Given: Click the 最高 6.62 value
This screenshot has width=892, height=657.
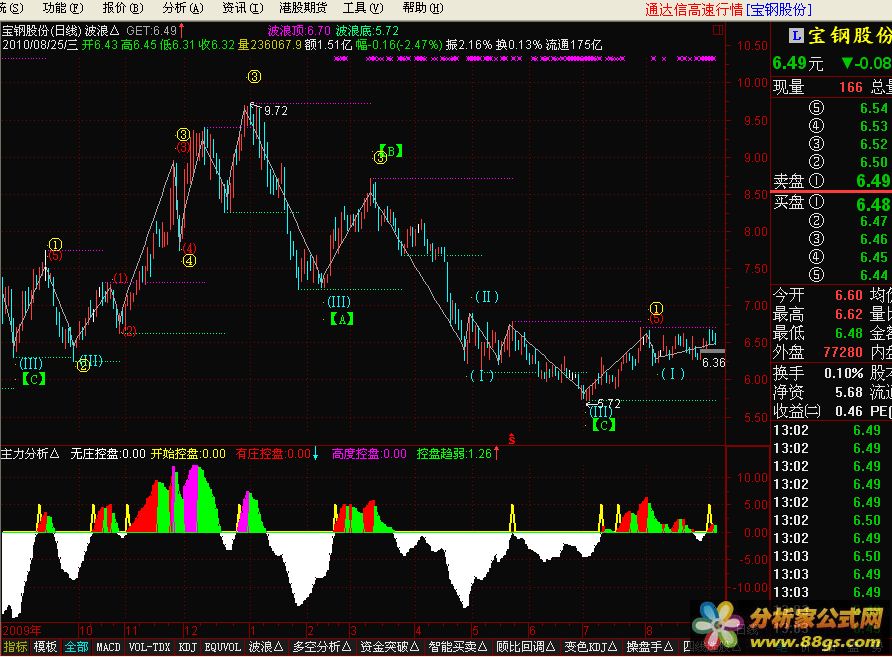Looking at the screenshot, I should point(849,314).
